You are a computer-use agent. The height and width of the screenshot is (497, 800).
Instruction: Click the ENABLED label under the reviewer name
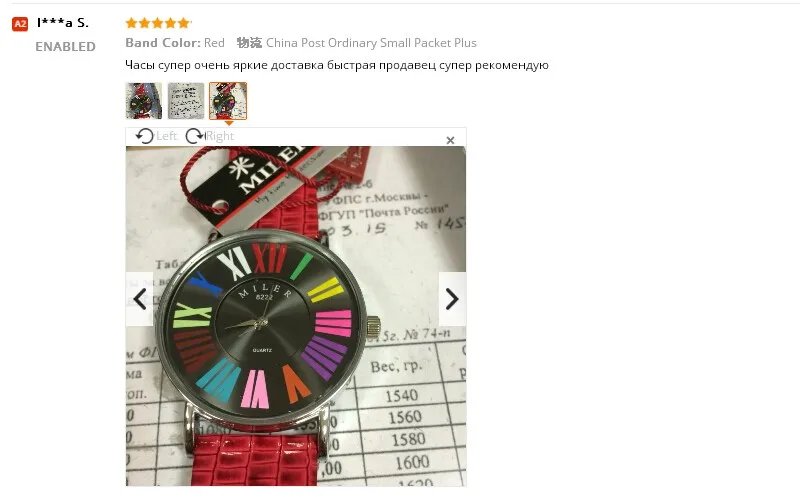click(65, 46)
